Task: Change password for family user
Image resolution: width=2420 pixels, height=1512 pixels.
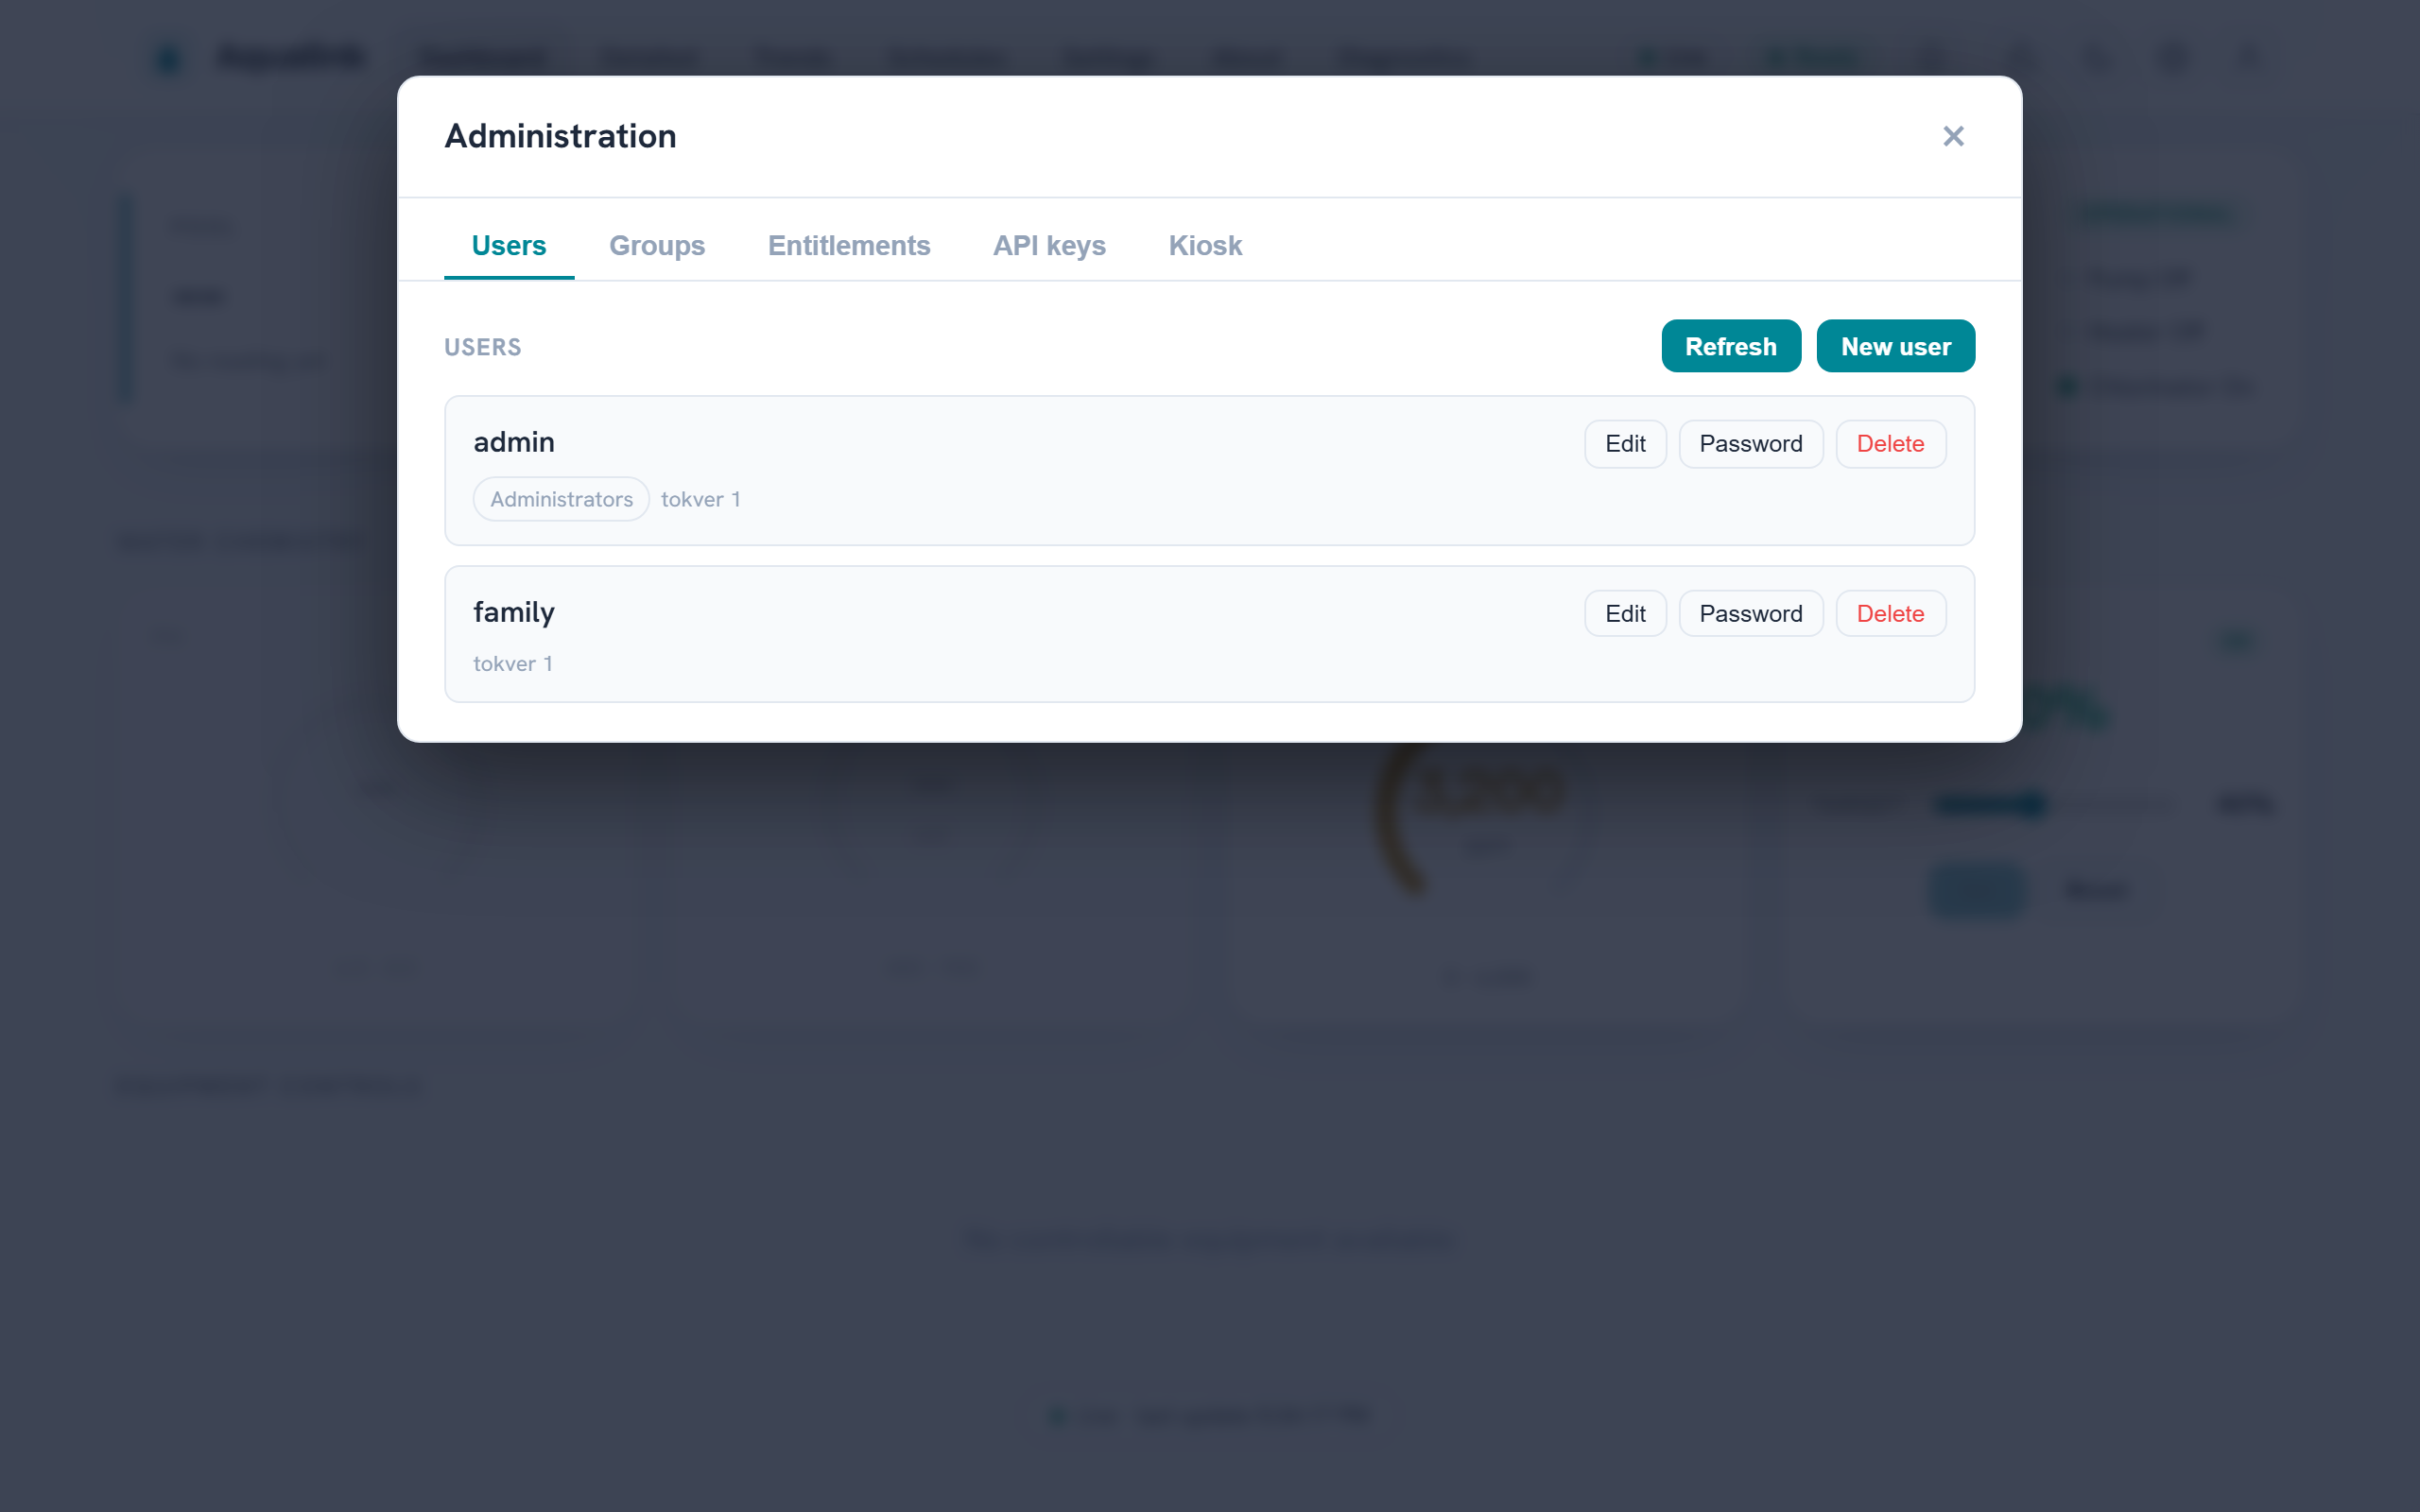Action: pyautogui.click(x=1751, y=614)
